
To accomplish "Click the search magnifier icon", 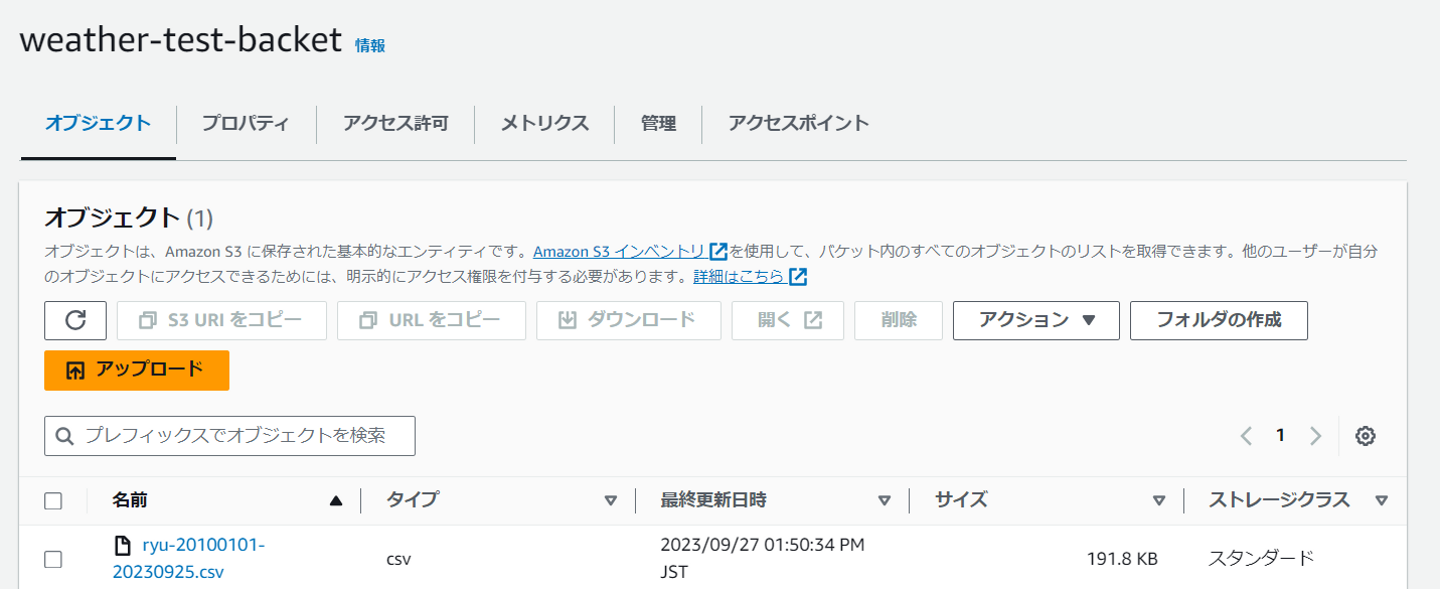I will click(x=65, y=436).
